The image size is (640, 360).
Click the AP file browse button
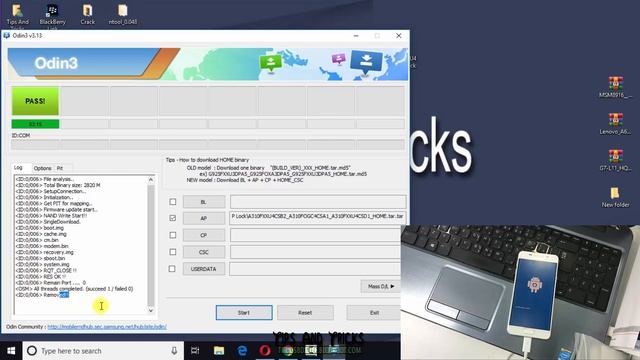(x=204, y=218)
